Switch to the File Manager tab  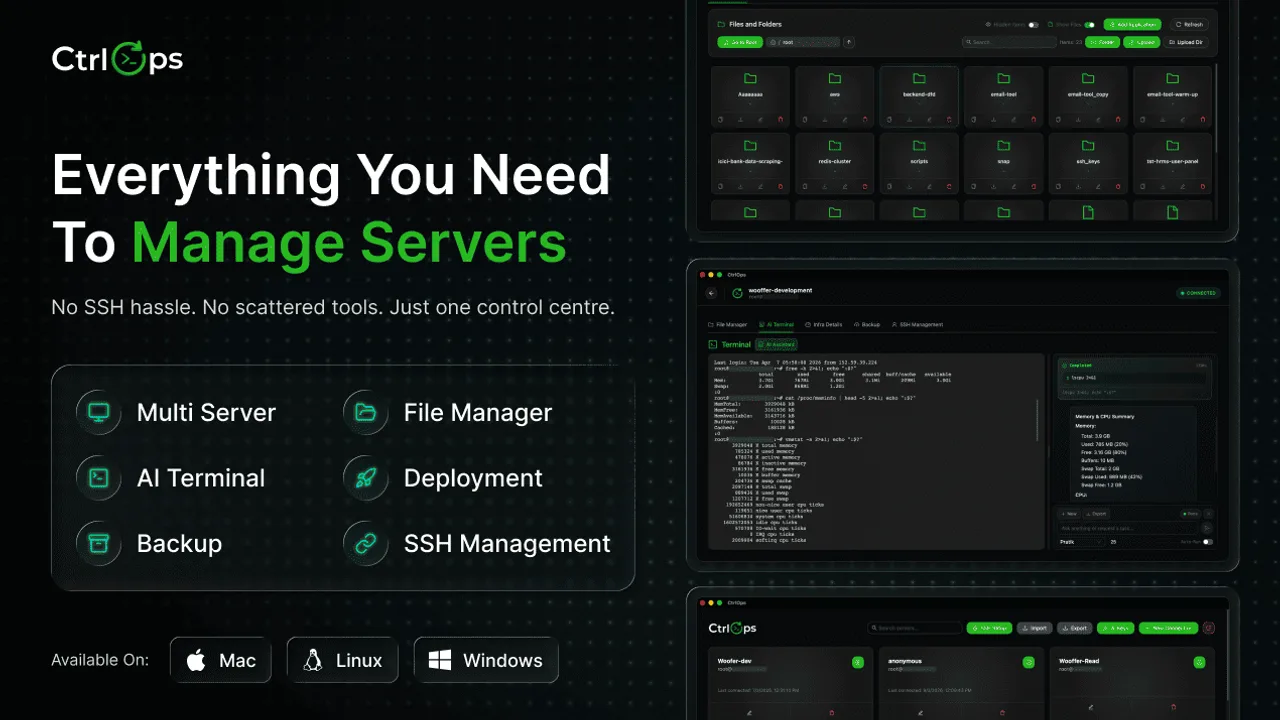727,325
